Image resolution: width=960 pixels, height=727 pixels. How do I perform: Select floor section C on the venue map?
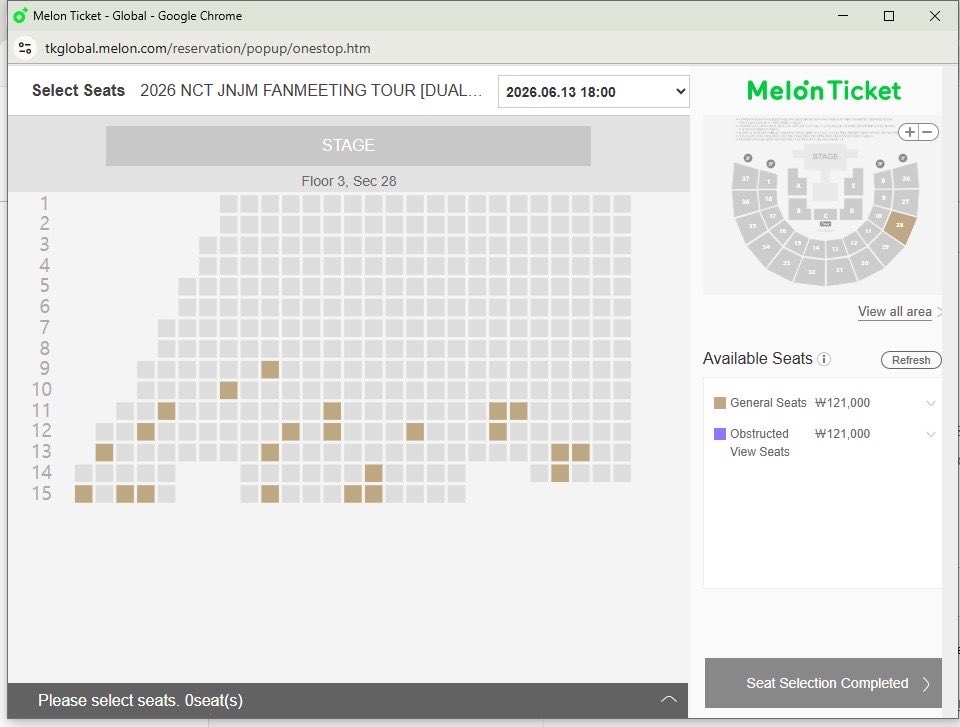[825, 214]
